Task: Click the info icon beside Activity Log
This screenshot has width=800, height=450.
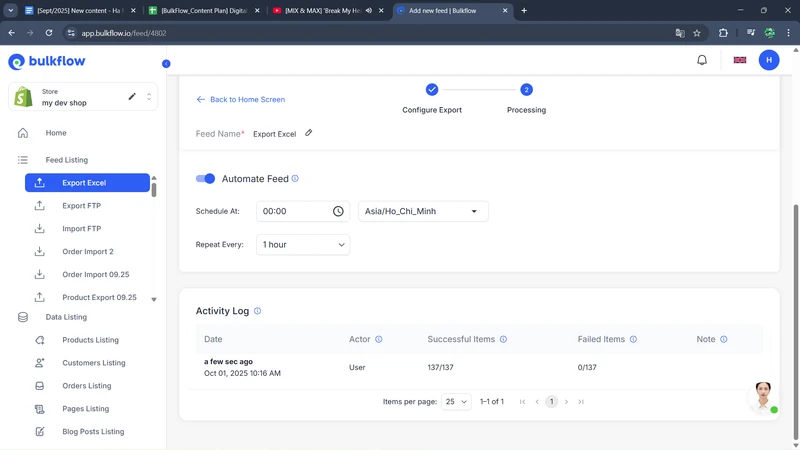Action: click(257, 311)
